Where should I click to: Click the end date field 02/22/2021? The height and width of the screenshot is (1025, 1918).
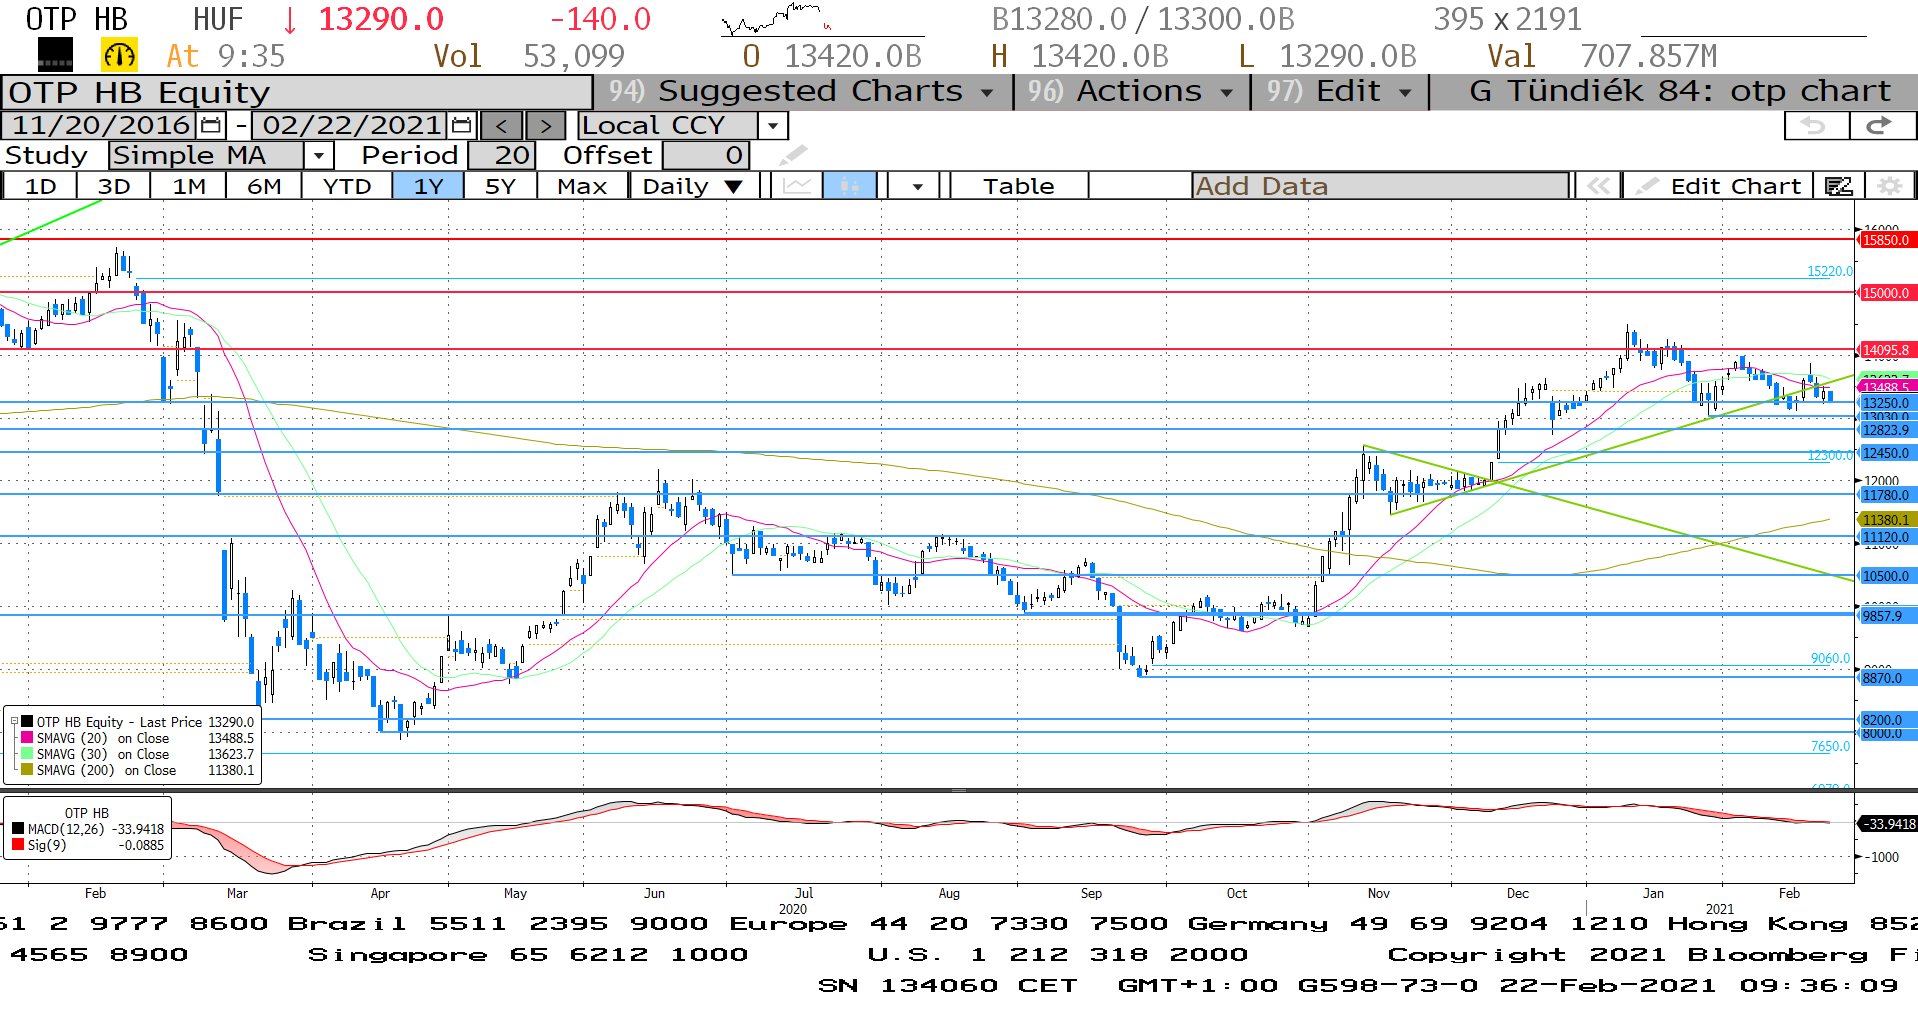click(352, 126)
